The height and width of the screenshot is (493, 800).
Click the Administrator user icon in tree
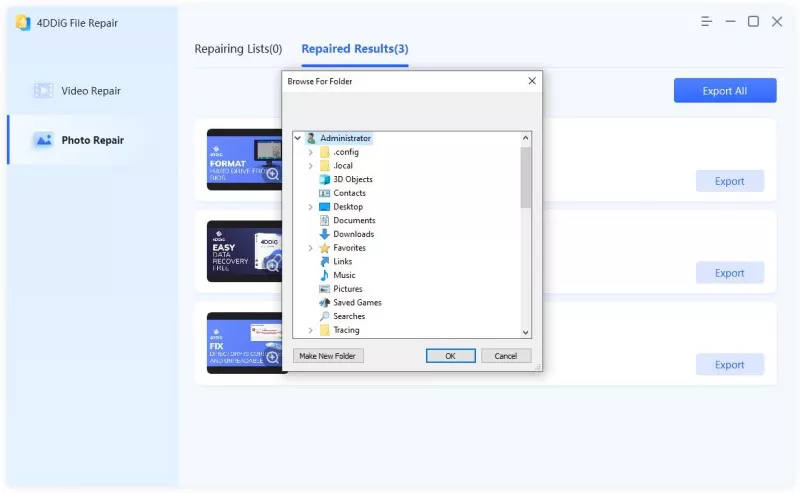311,138
